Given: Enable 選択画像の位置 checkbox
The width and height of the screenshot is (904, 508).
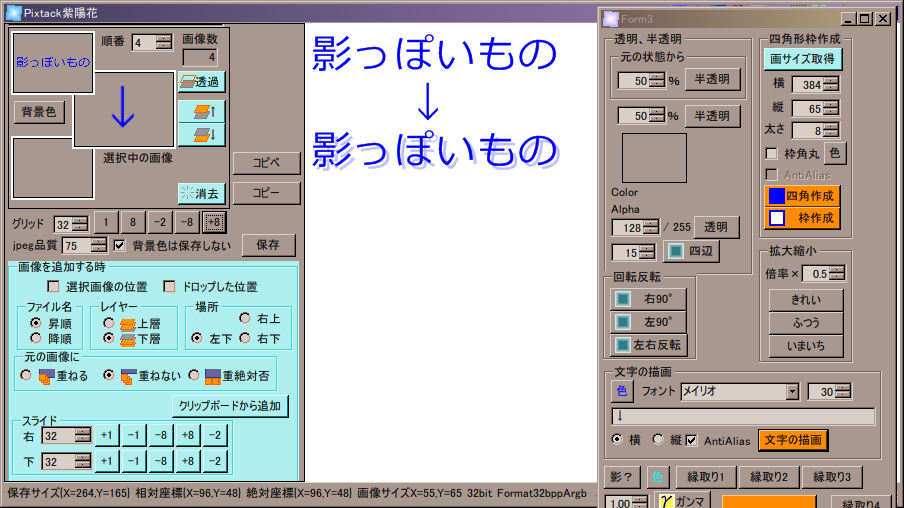Looking at the screenshot, I should point(54,287).
